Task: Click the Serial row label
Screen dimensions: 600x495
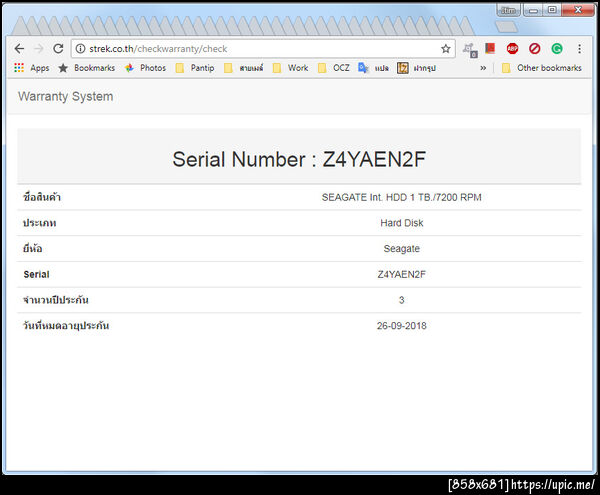Action: [x=36, y=274]
